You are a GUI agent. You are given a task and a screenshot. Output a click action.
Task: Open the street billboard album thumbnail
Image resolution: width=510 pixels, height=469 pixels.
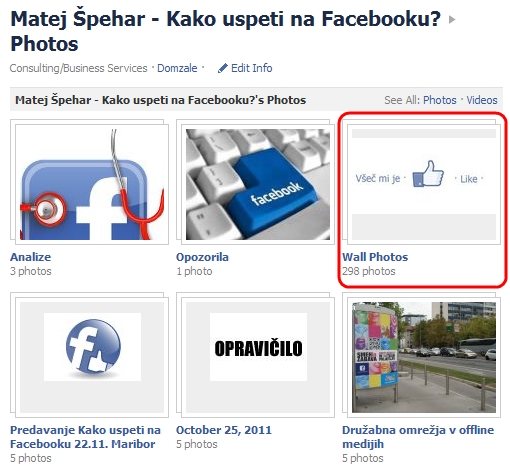424,357
